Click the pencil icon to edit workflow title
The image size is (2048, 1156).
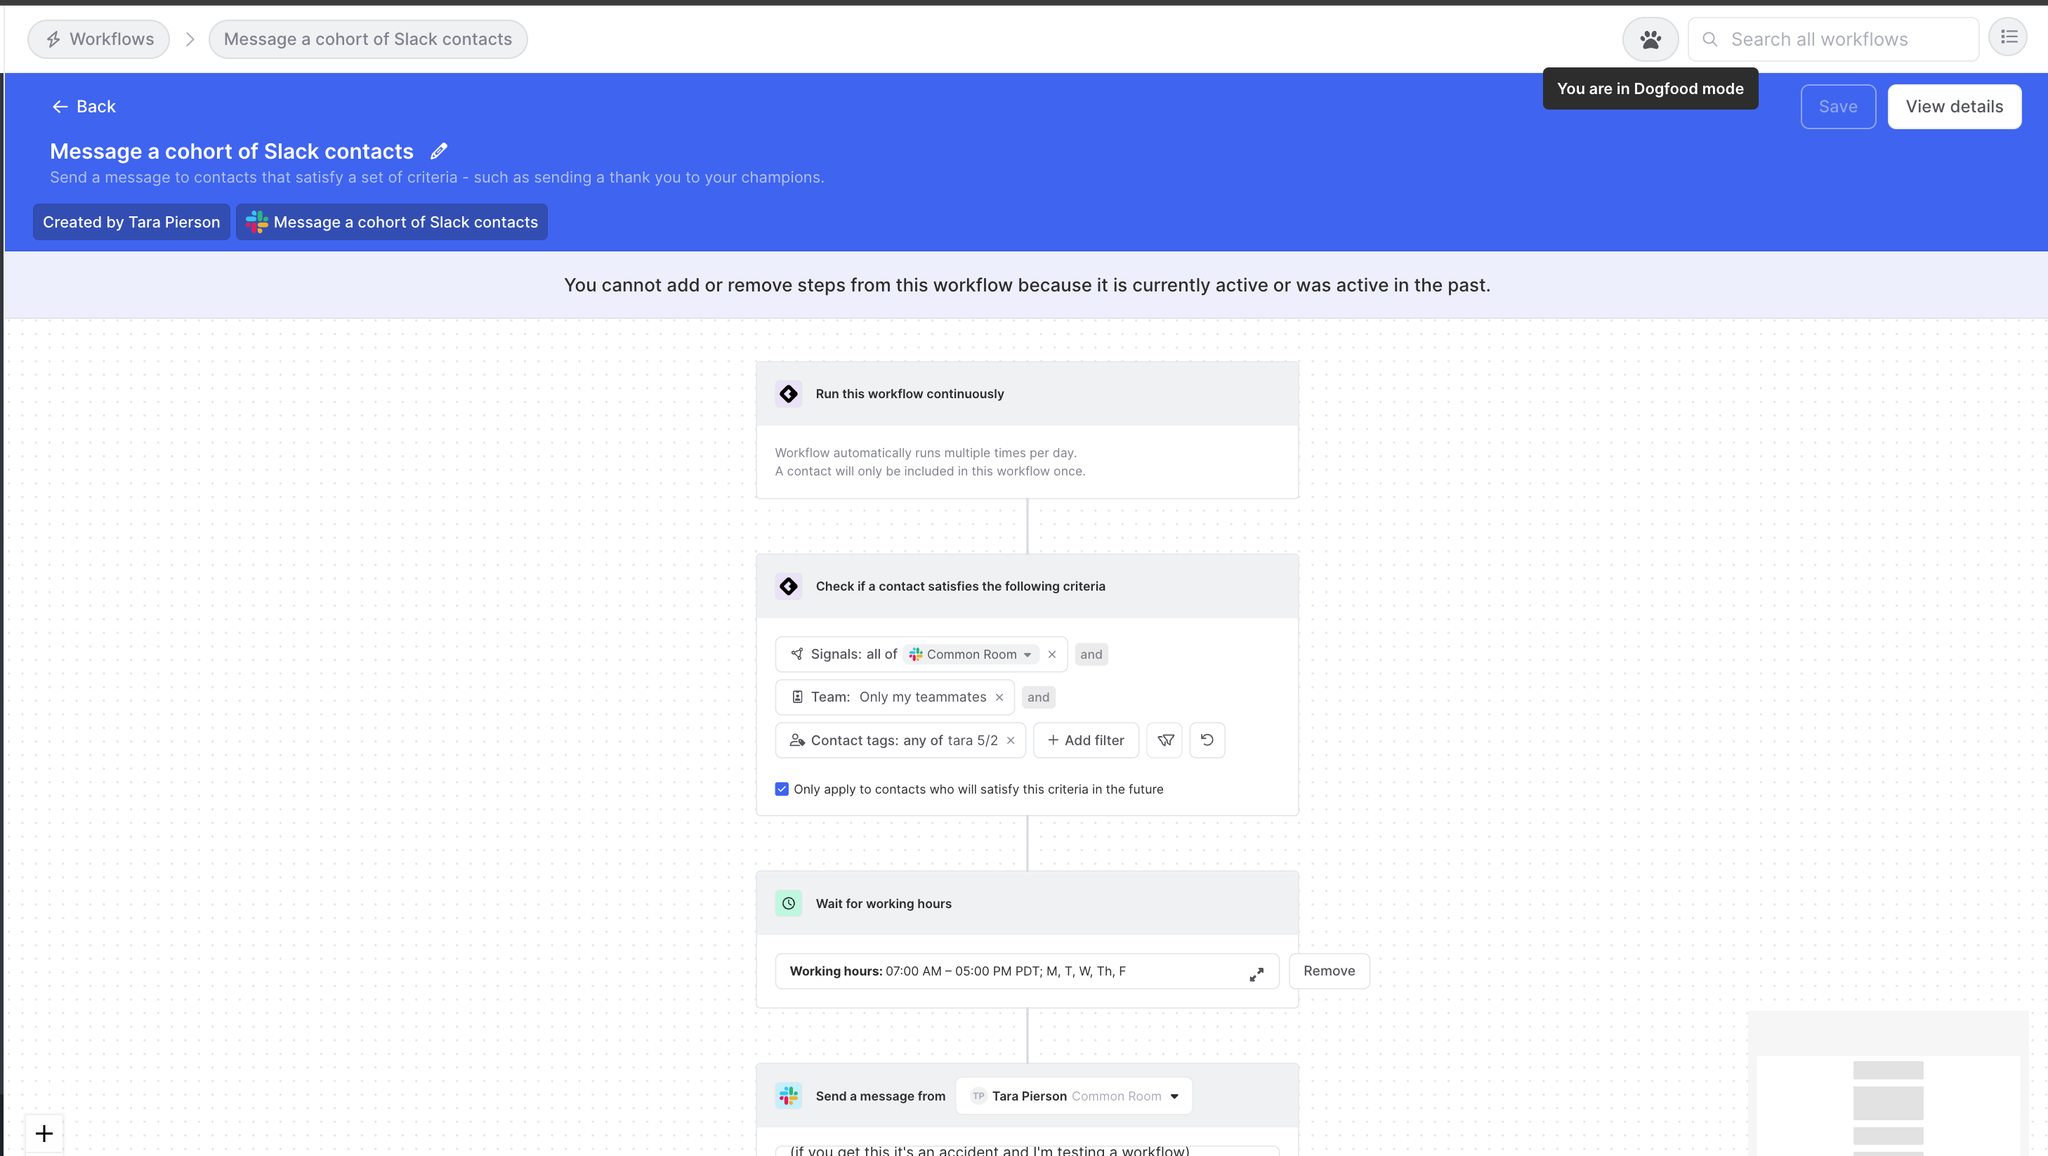click(x=438, y=151)
